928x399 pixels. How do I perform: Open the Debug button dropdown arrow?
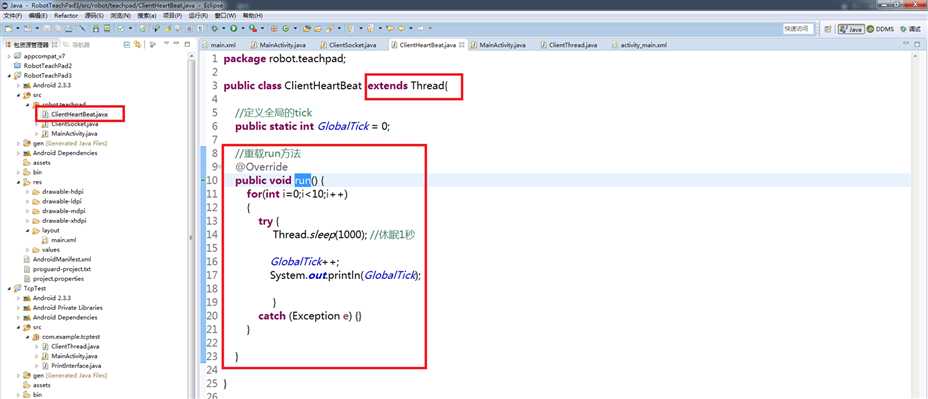[223, 28]
